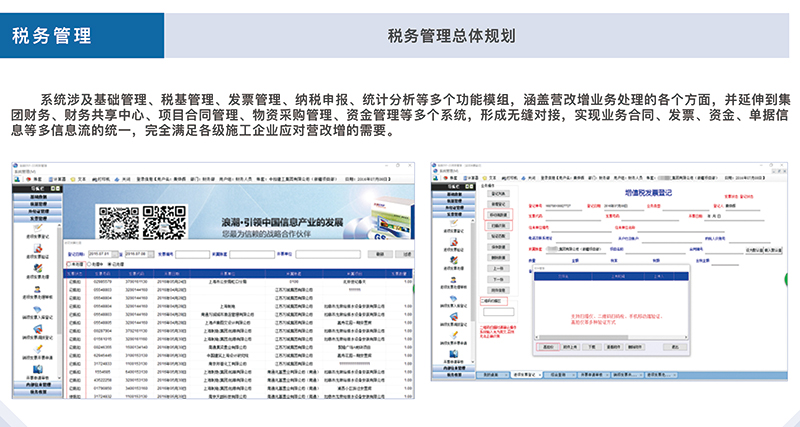The width and height of the screenshot is (800, 427).
Task: Click the 扫描识别 button
Action: (497, 228)
